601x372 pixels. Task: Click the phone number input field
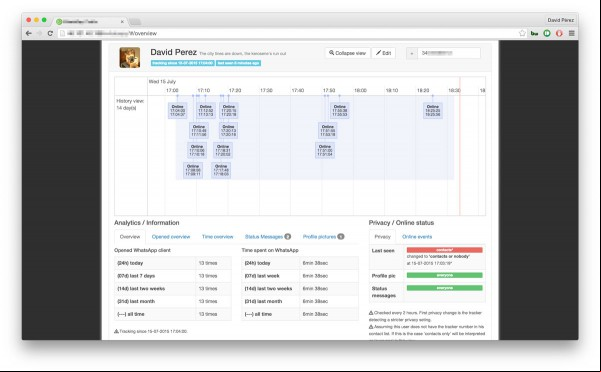click(449, 53)
